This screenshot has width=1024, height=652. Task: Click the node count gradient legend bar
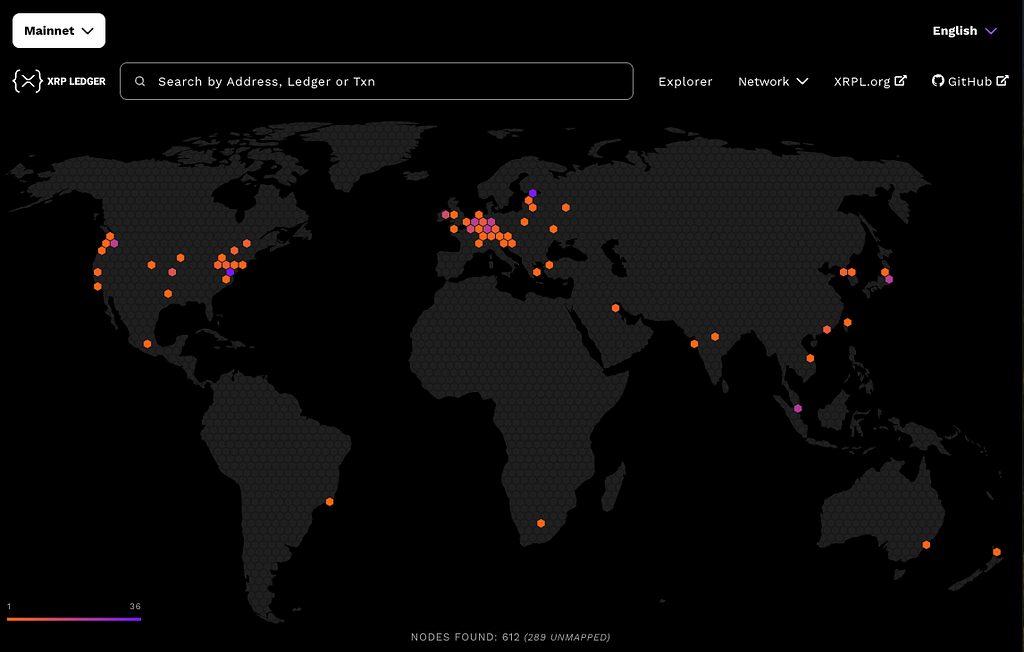point(74,619)
